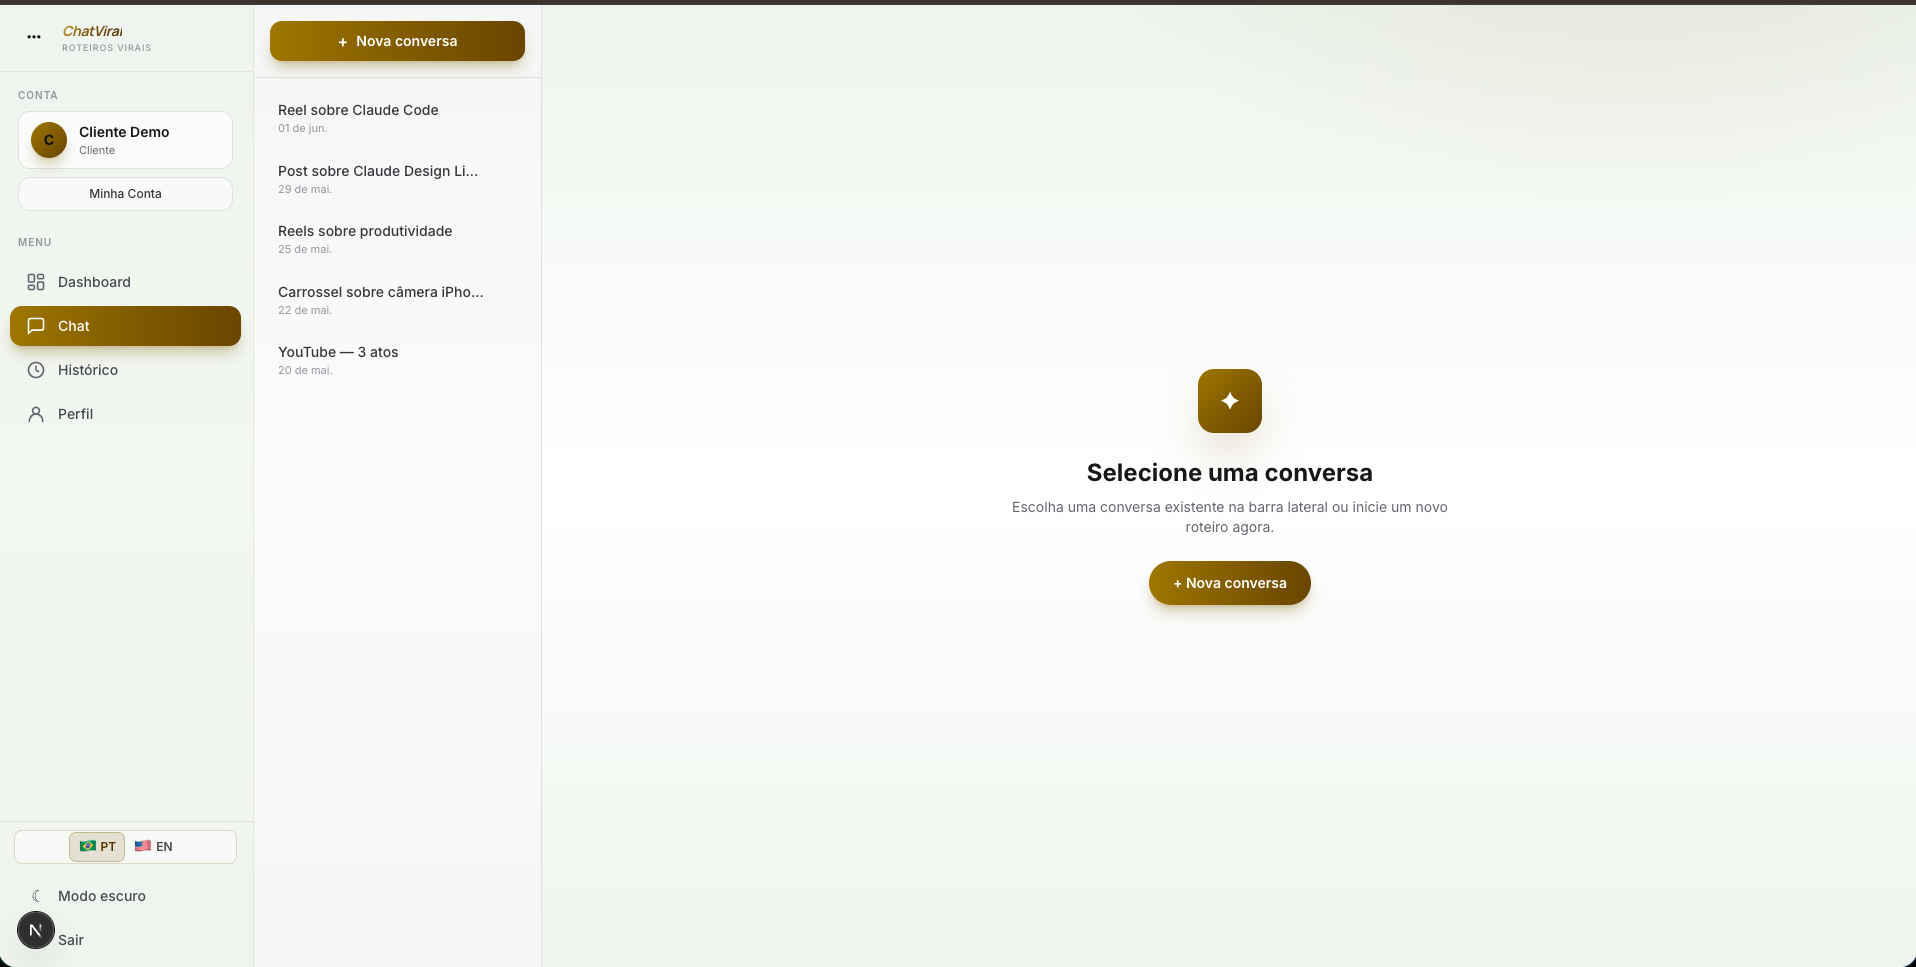The image size is (1916, 967).
Task: Click the Selecione uma conversa heading
Action: pos(1230,473)
